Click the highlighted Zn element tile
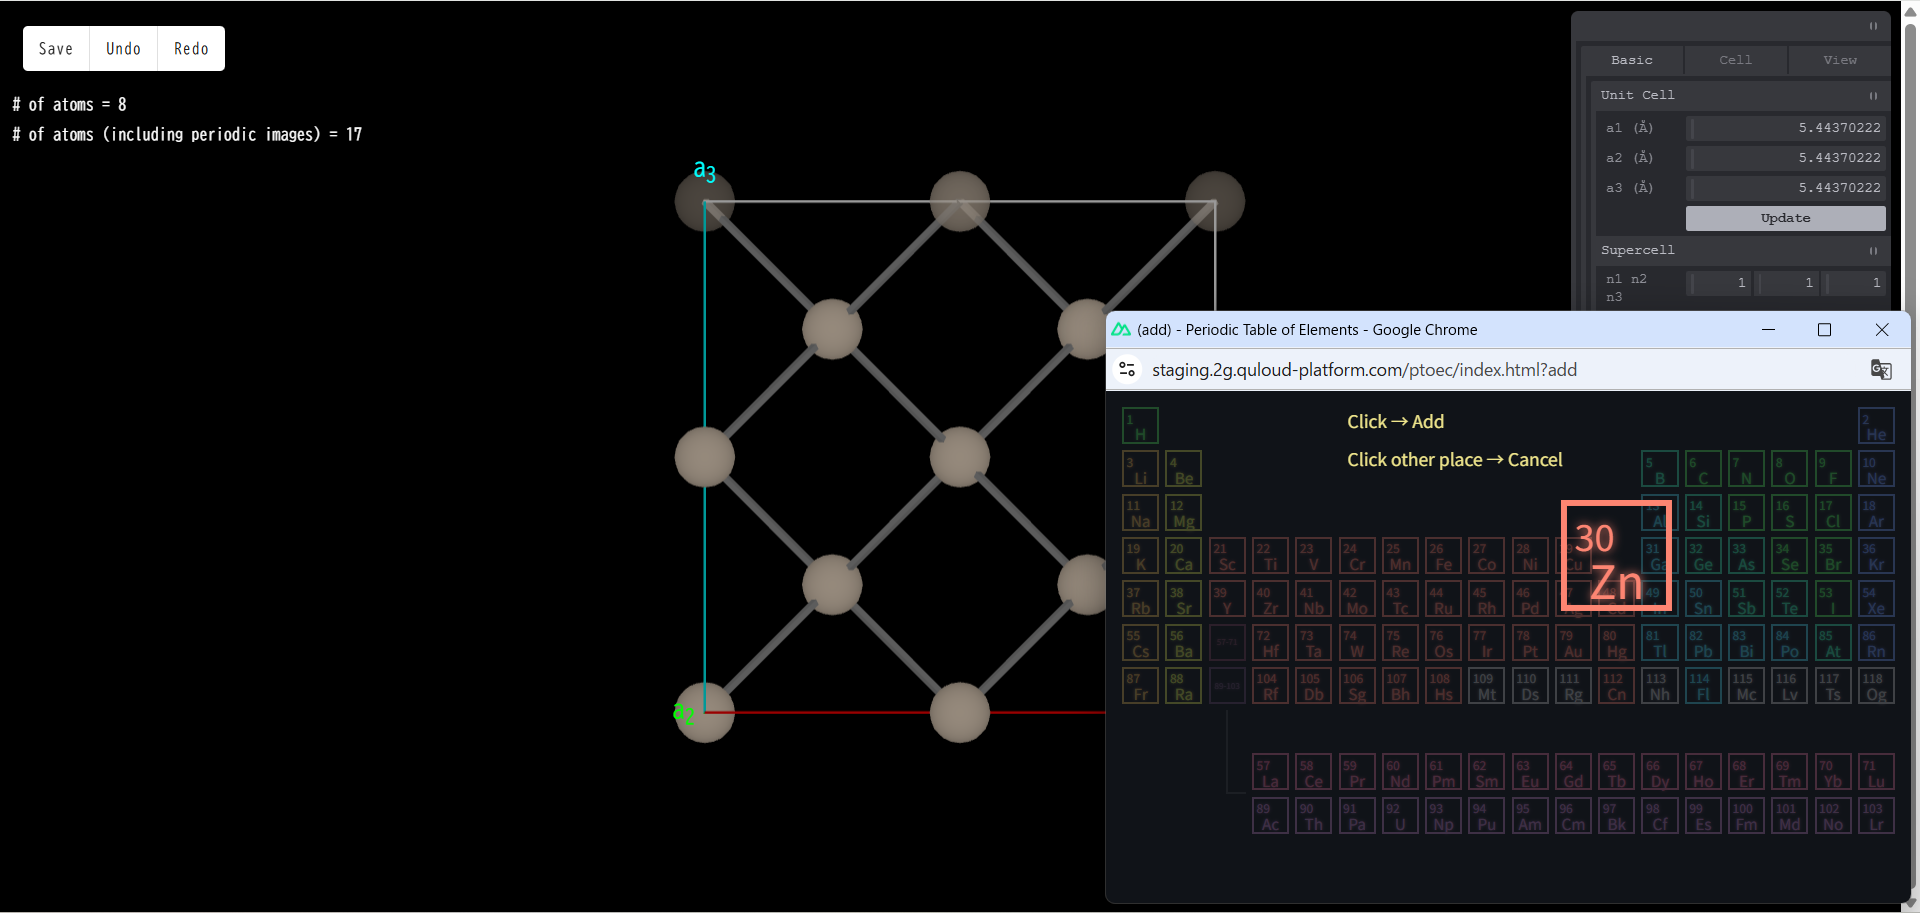 (x=1616, y=557)
